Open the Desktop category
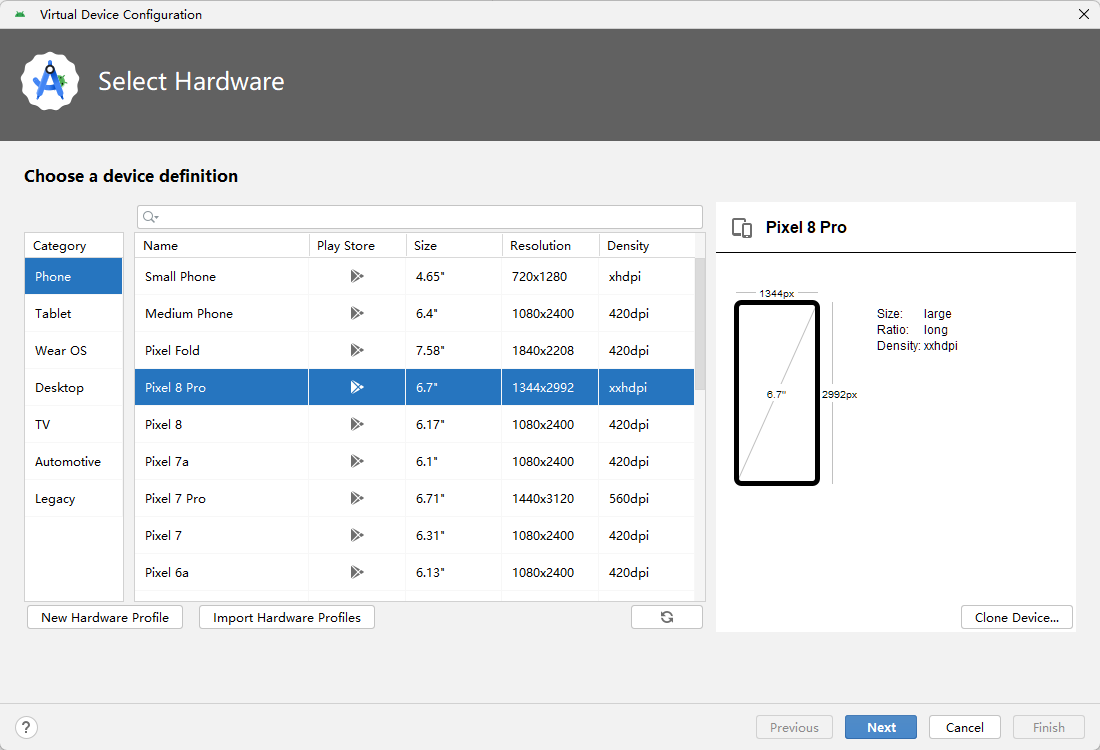The image size is (1100, 750). (74, 387)
